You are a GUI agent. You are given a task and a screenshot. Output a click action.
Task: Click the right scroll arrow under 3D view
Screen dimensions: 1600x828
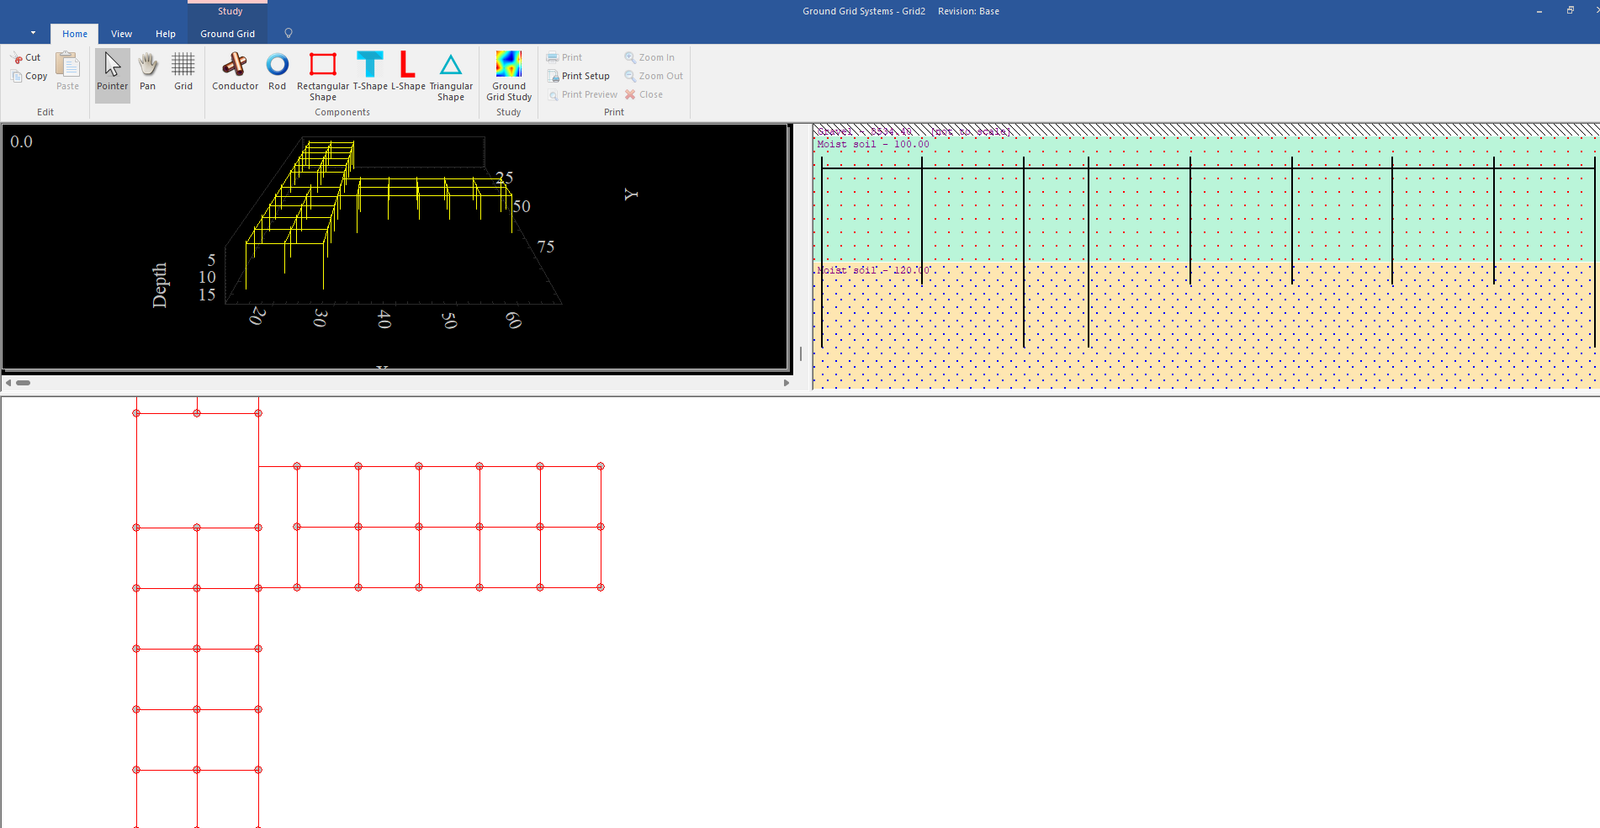click(x=786, y=382)
